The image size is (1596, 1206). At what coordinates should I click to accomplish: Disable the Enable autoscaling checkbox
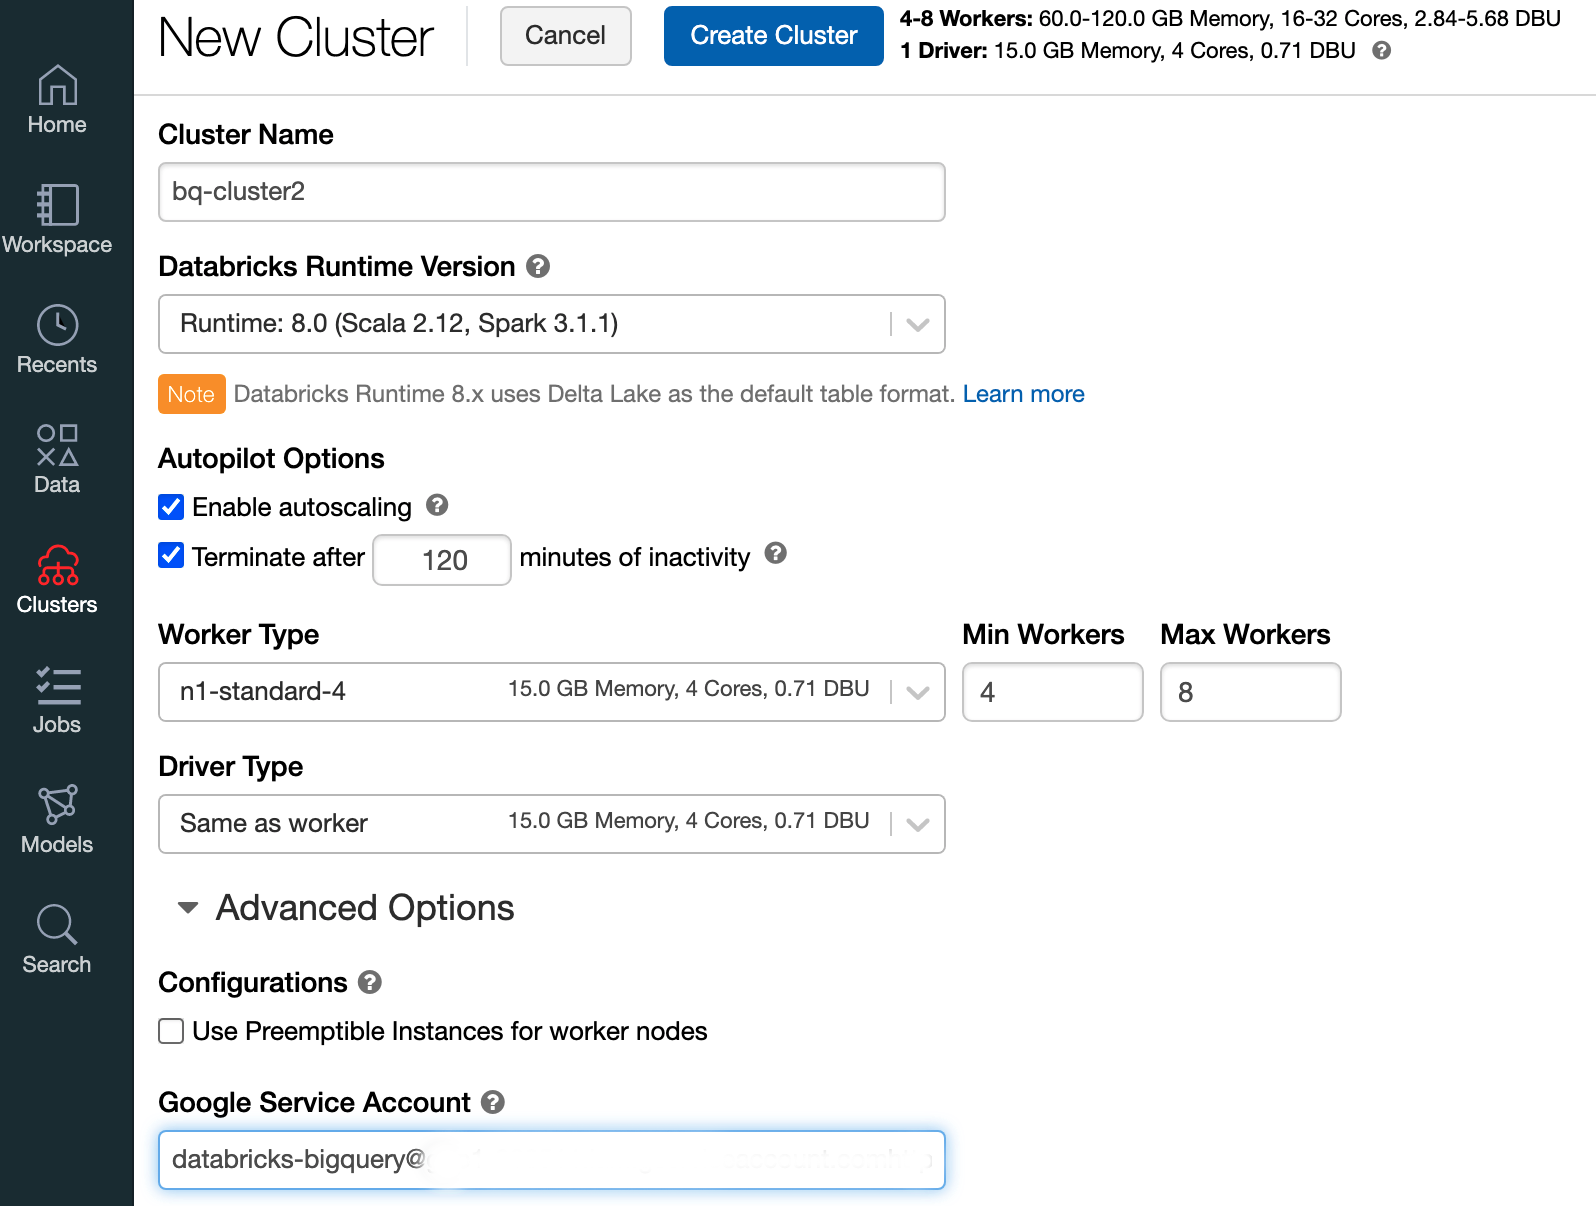(x=171, y=507)
